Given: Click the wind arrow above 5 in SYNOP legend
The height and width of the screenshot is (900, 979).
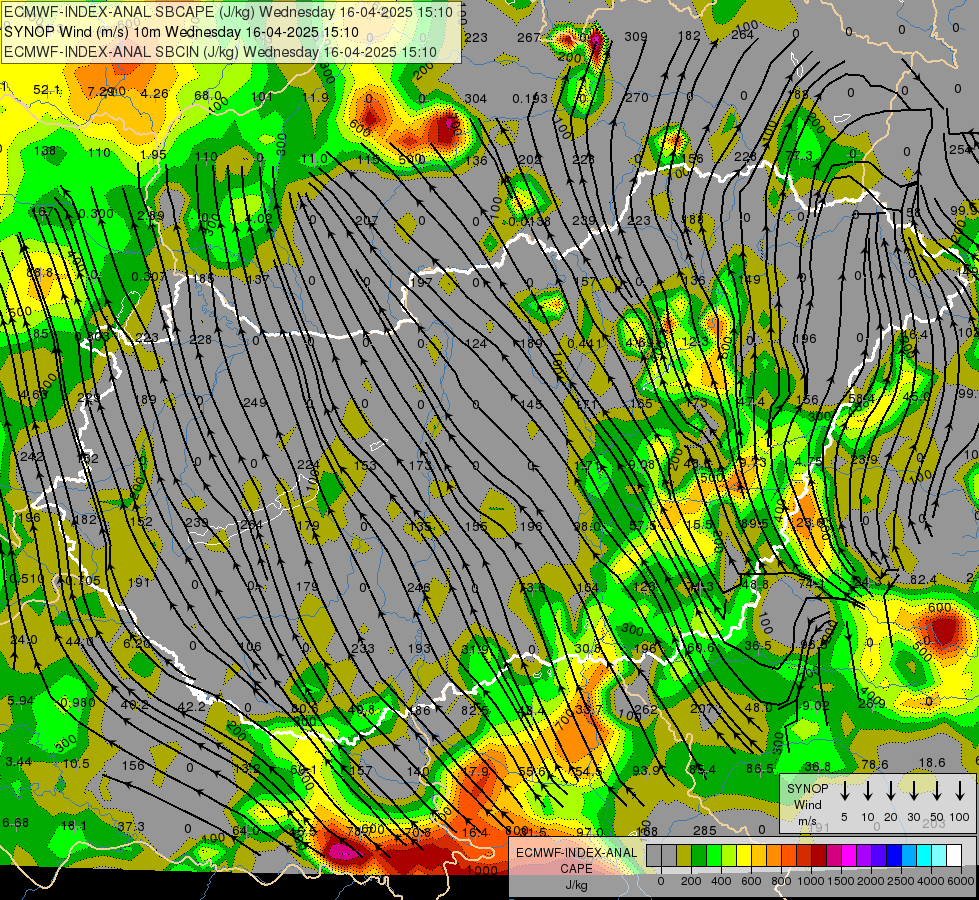Looking at the screenshot, I should 844,791.
